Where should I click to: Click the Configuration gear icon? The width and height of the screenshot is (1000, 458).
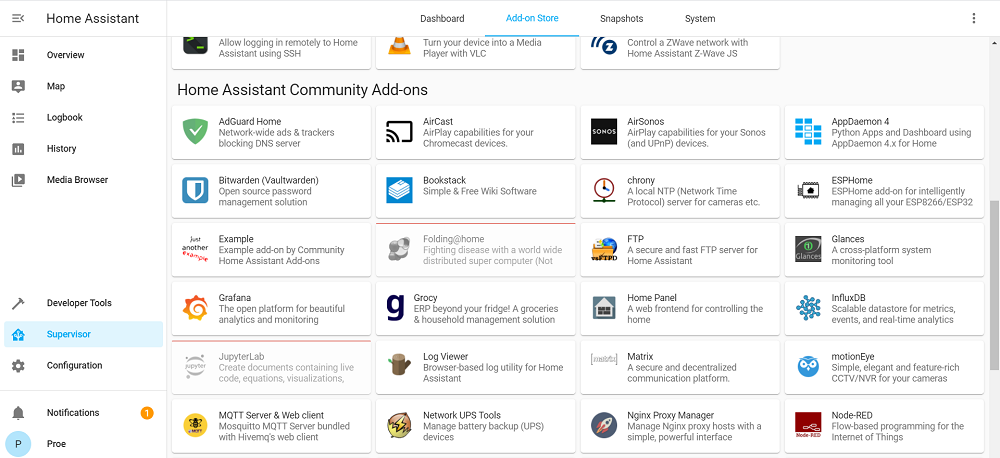(18, 366)
